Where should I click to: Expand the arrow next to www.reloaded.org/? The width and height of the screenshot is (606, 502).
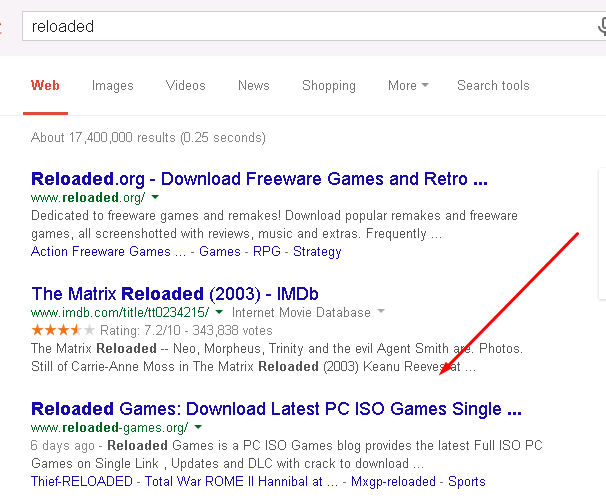[x=155, y=197]
